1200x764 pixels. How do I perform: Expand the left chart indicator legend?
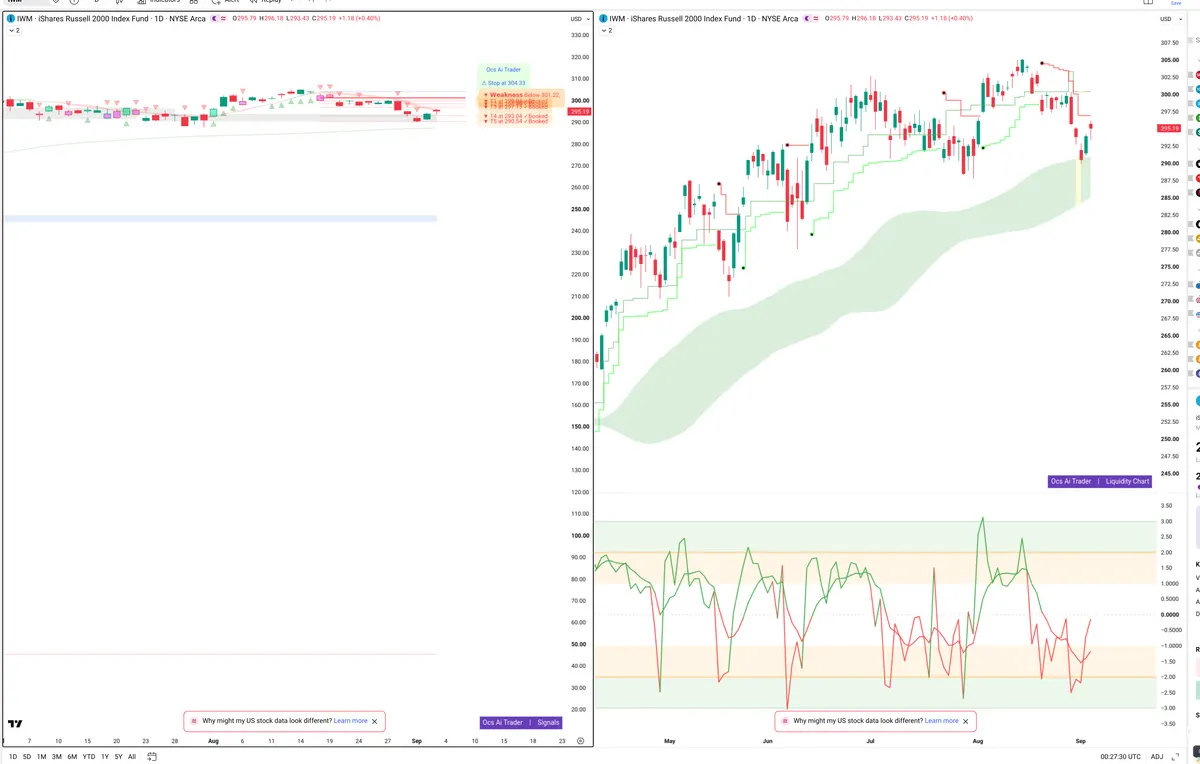[14, 31]
